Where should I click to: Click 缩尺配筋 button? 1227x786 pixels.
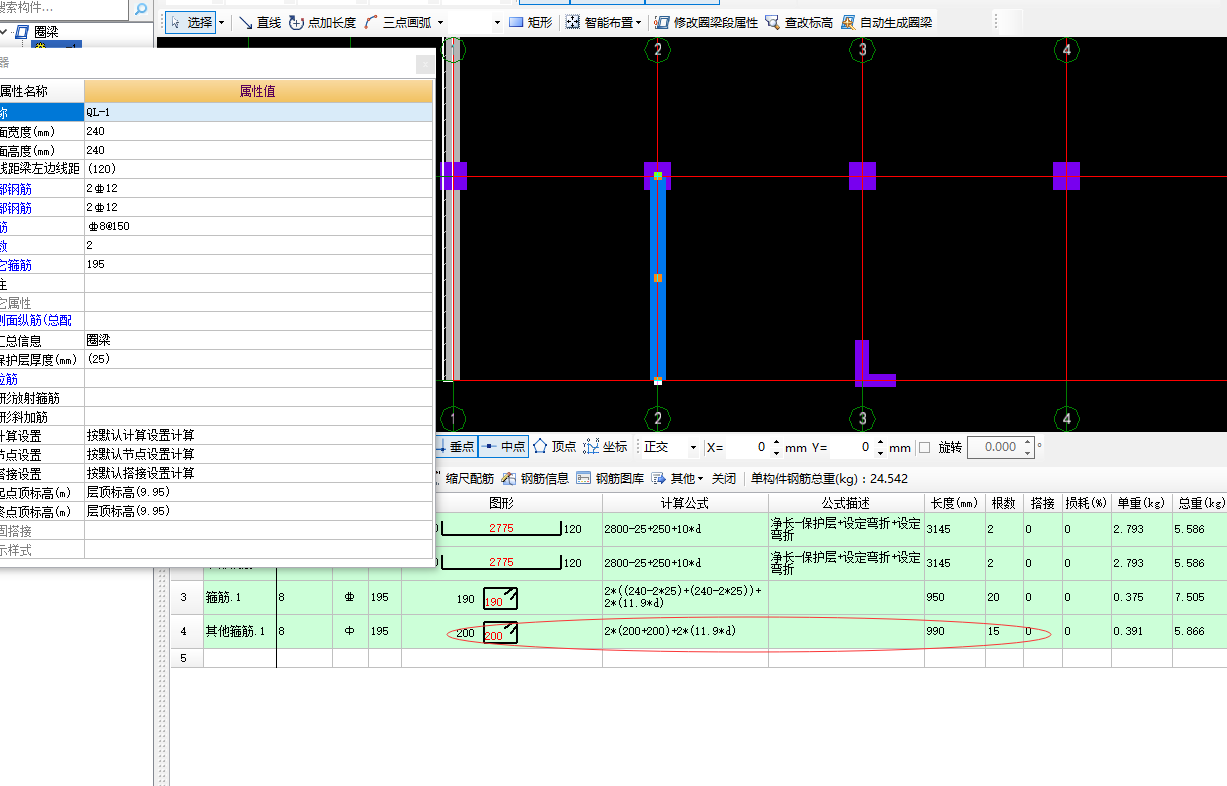click(466, 478)
